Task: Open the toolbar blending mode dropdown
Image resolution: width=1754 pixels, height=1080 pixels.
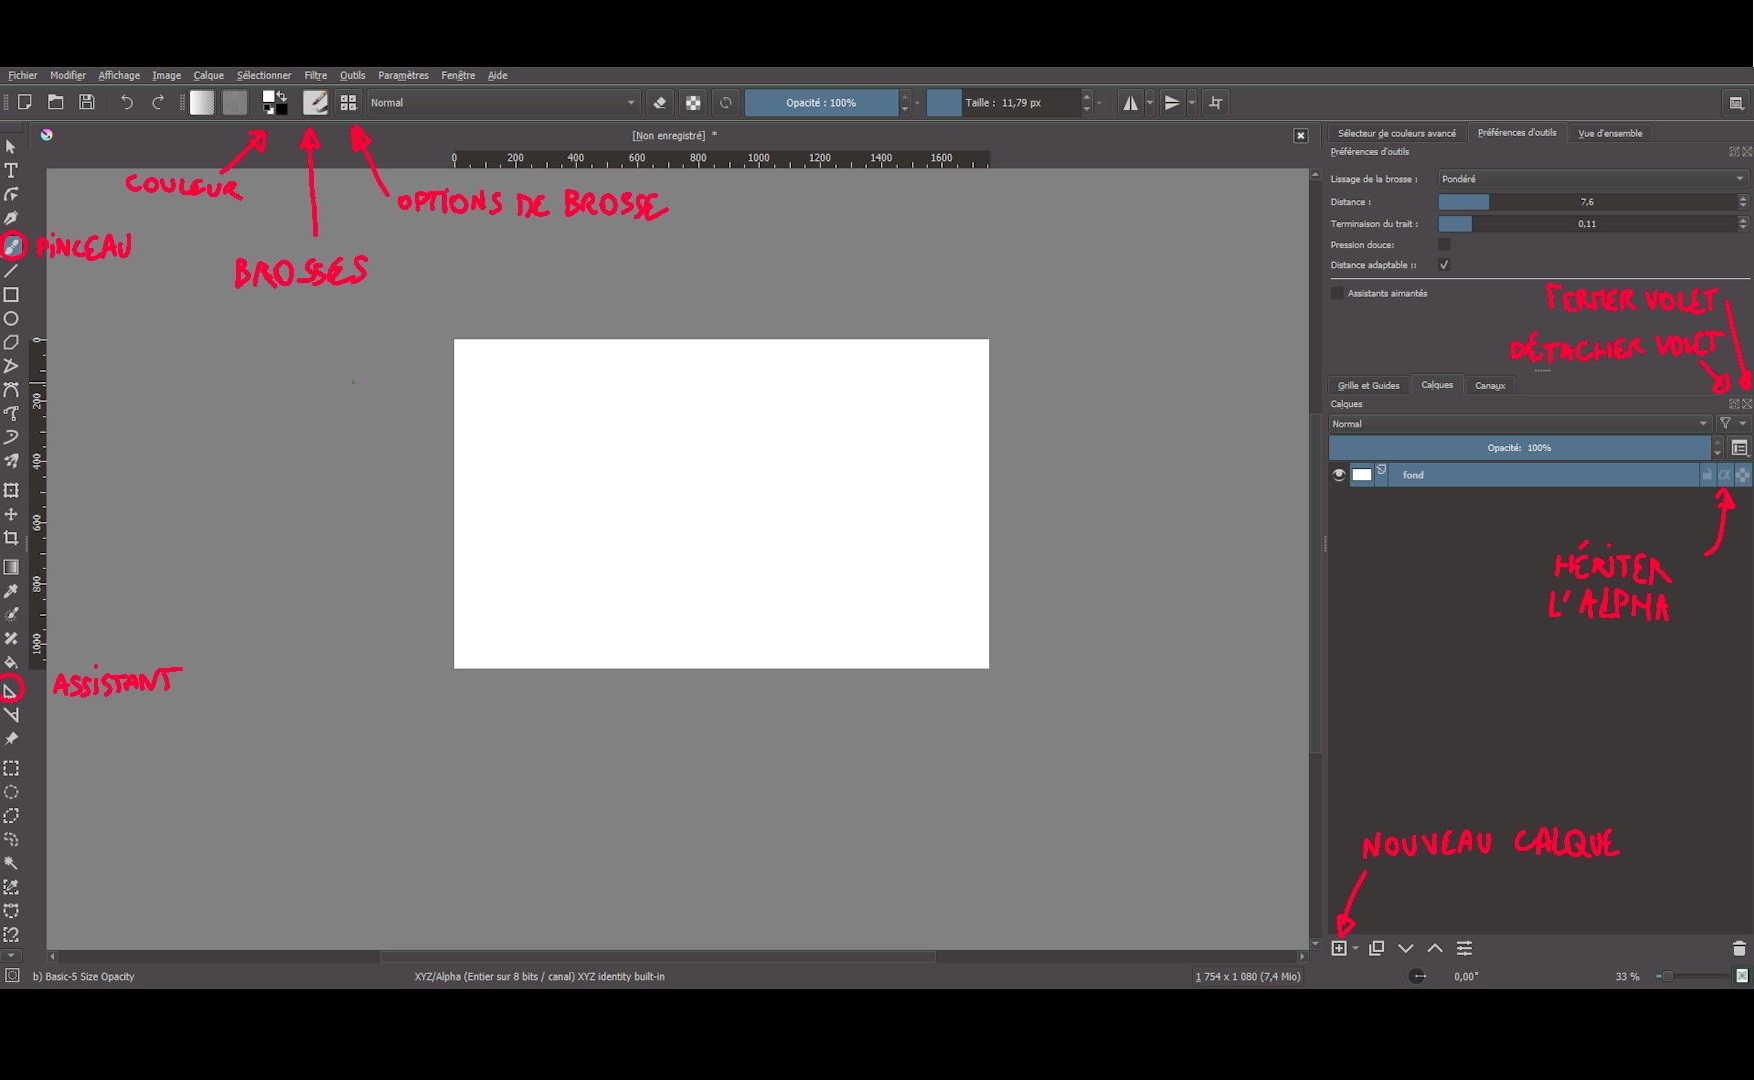Action: tap(502, 103)
